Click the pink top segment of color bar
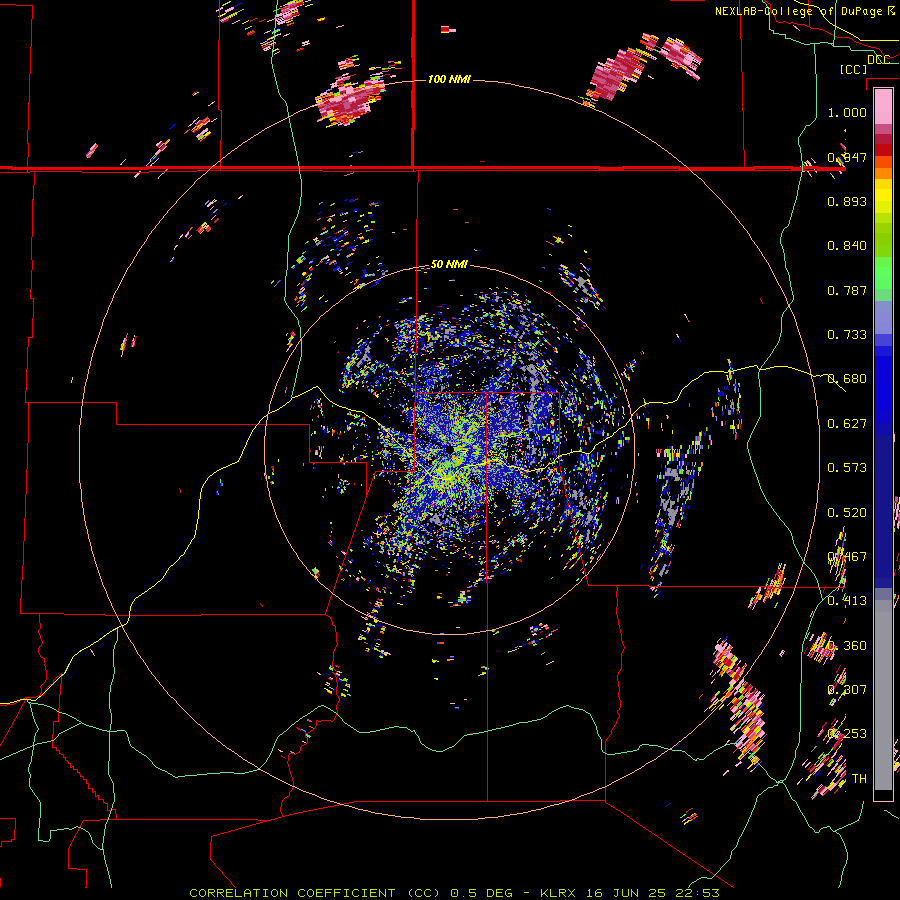 [883, 107]
